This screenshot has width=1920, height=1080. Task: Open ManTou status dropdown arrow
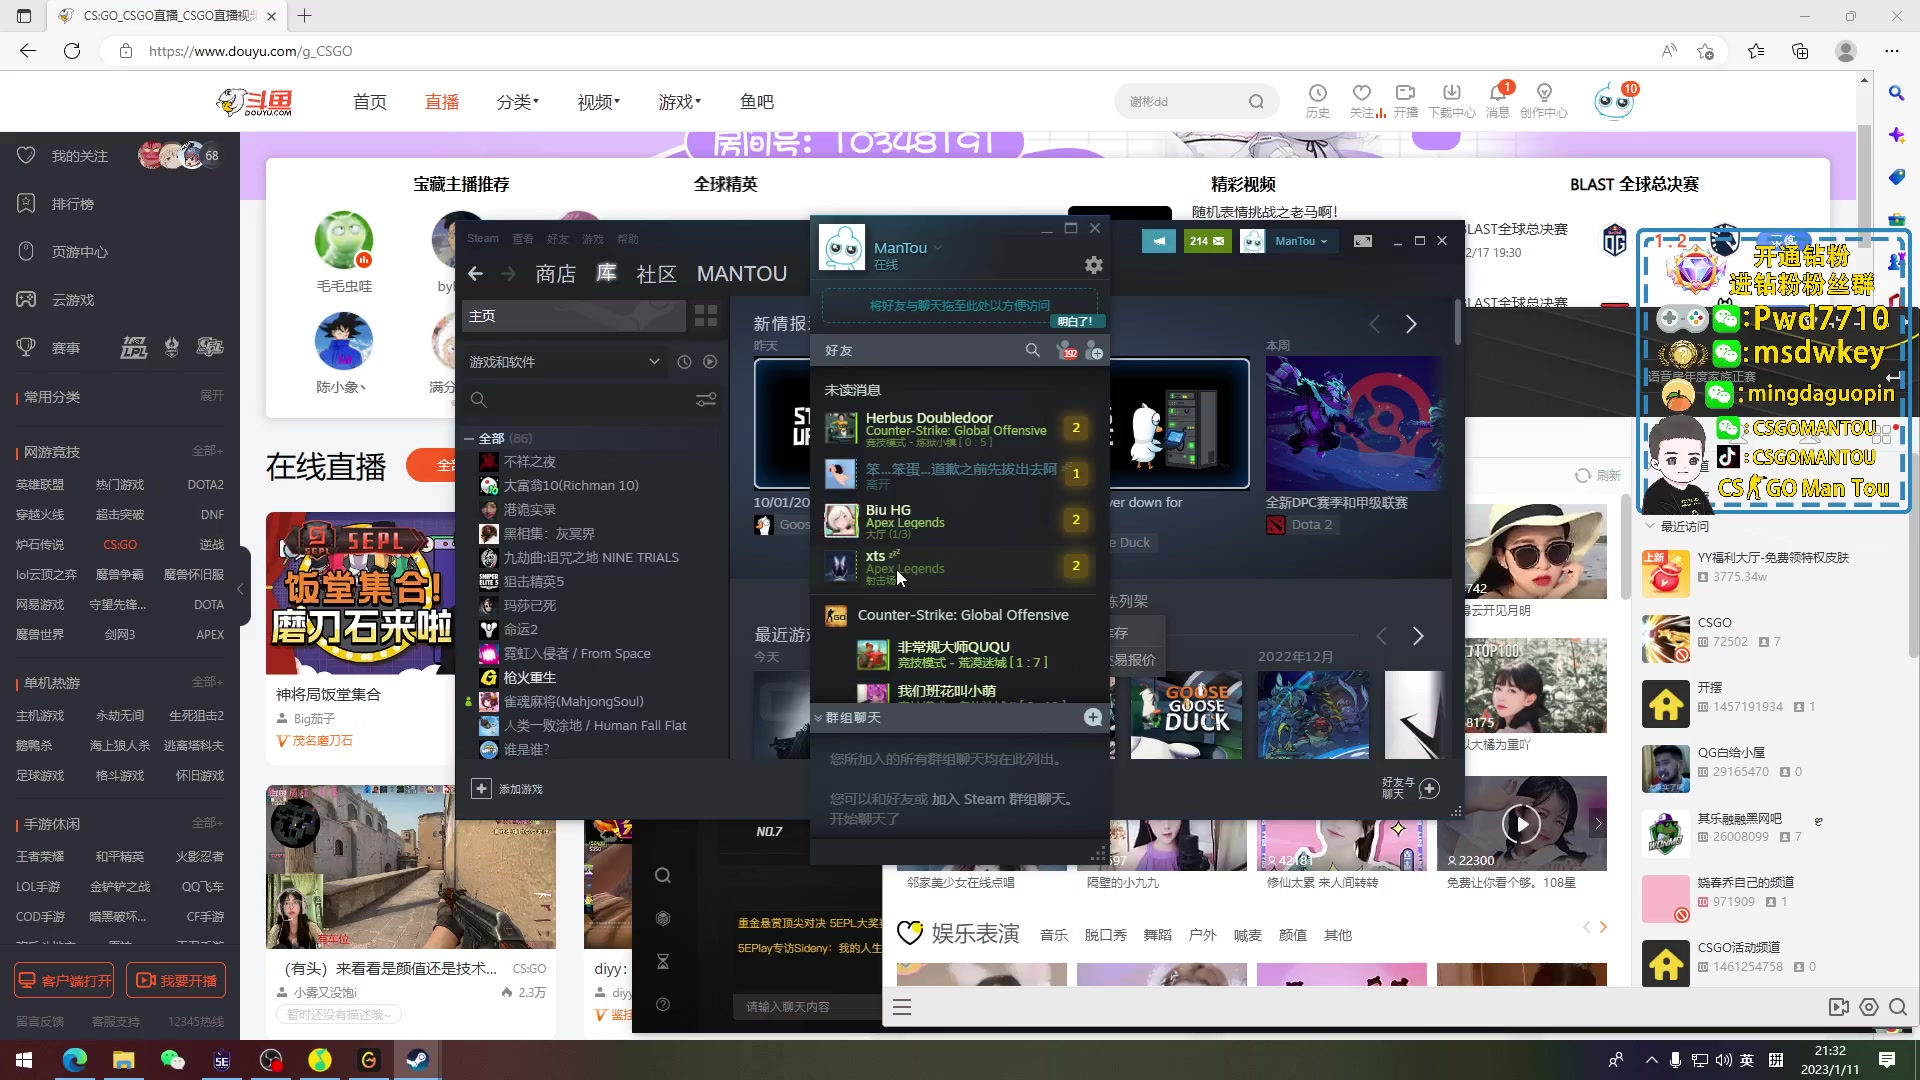click(938, 247)
